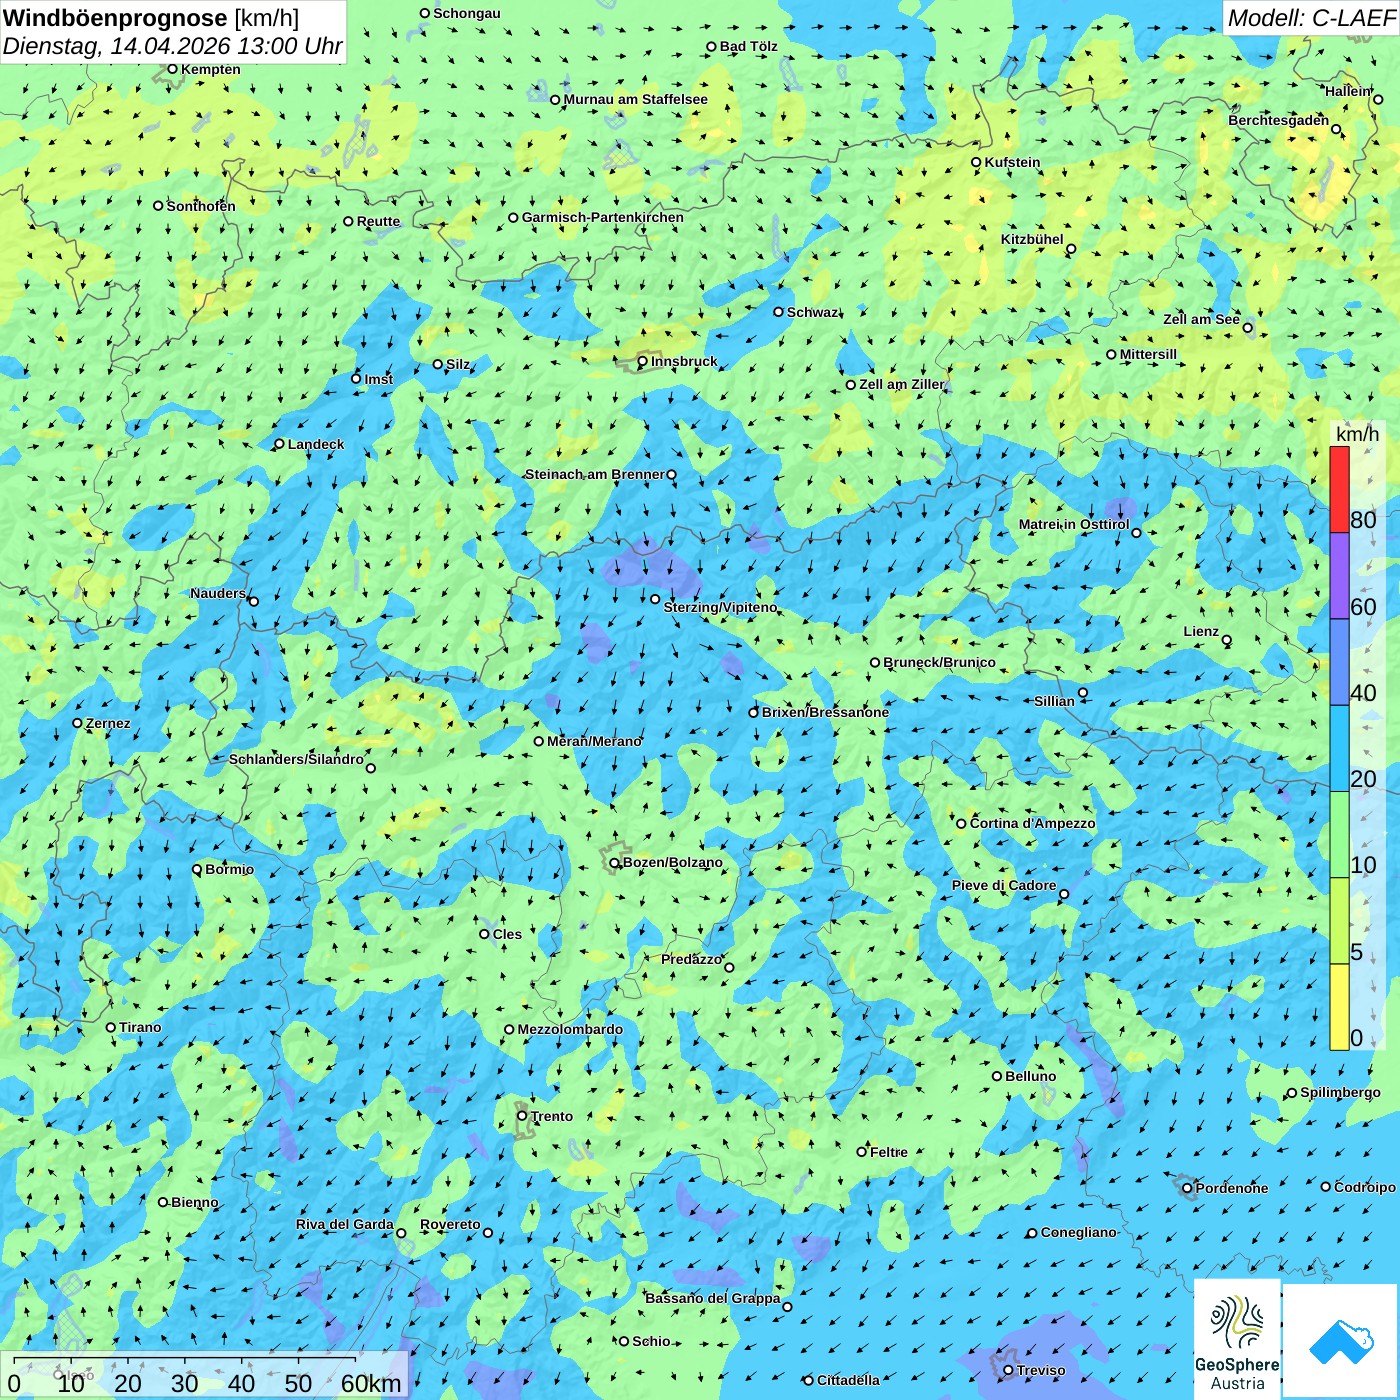Click the Brixen/Bressanone label
The width and height of the screenshot is (1400, 1400).
click(825, 712)
